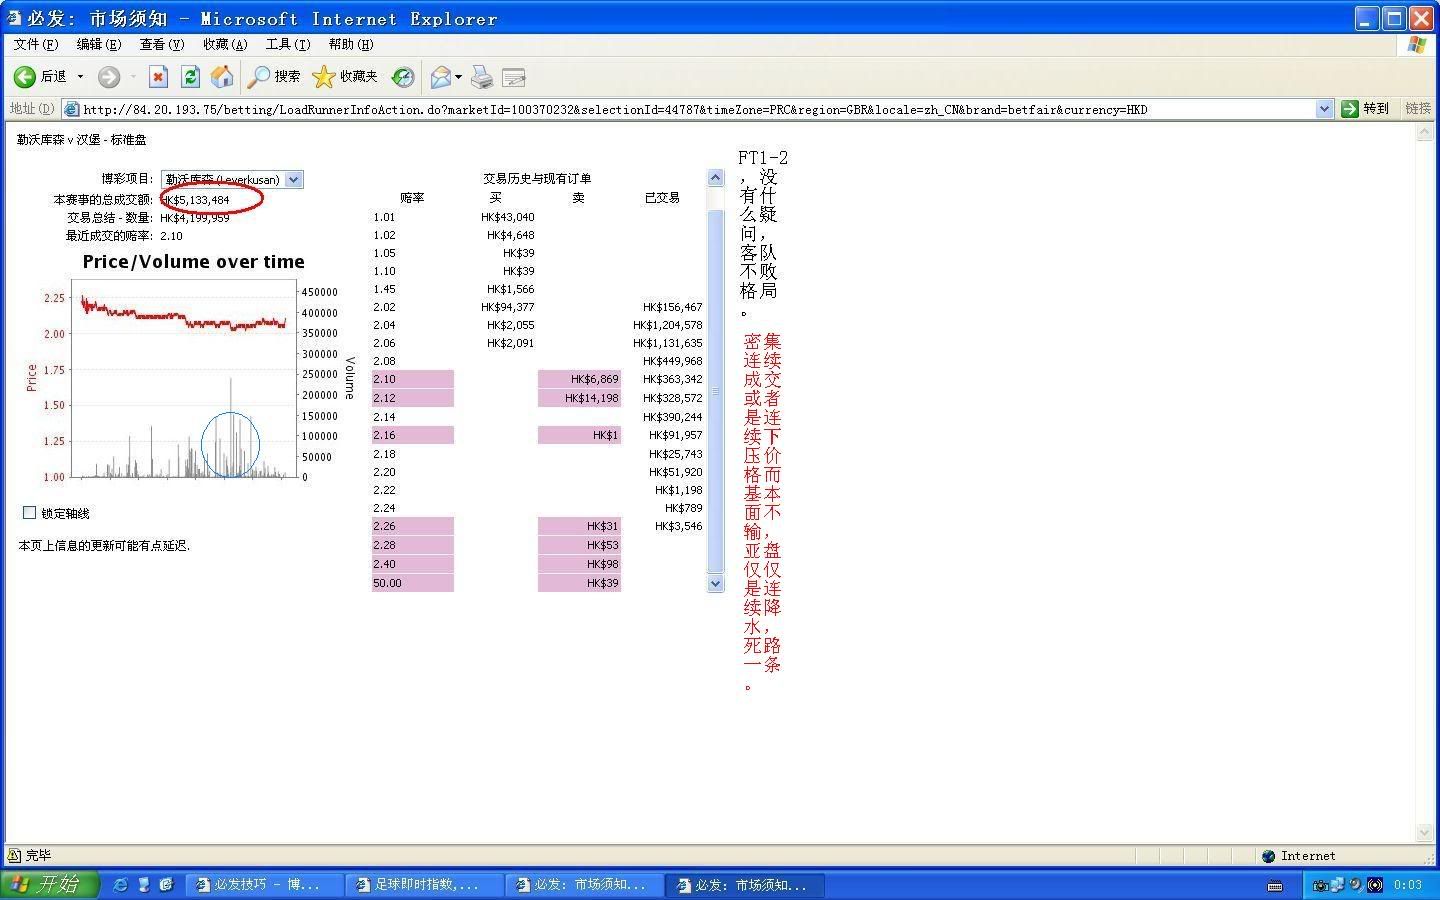Click the Back navigation arrow icon
This screenshot has height=900, width=1440.
[26, 77]
